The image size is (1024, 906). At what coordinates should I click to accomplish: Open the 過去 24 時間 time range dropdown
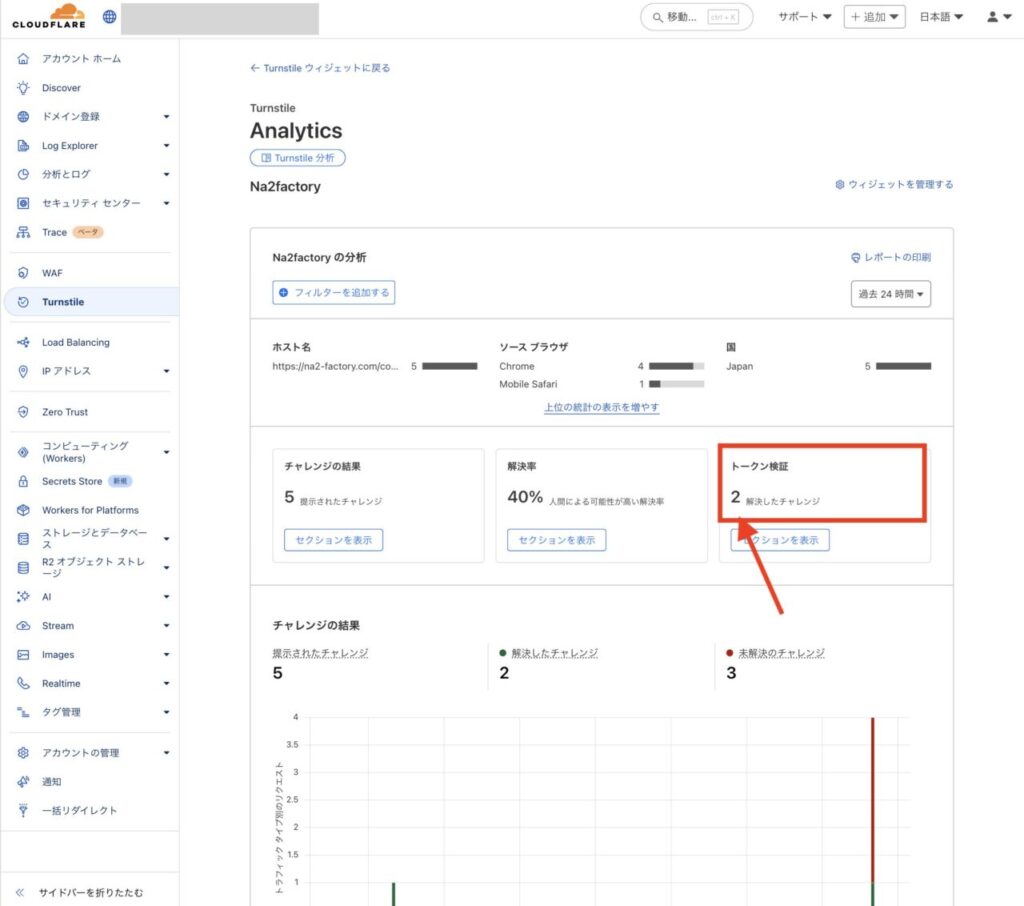click(x=890, y=294)
